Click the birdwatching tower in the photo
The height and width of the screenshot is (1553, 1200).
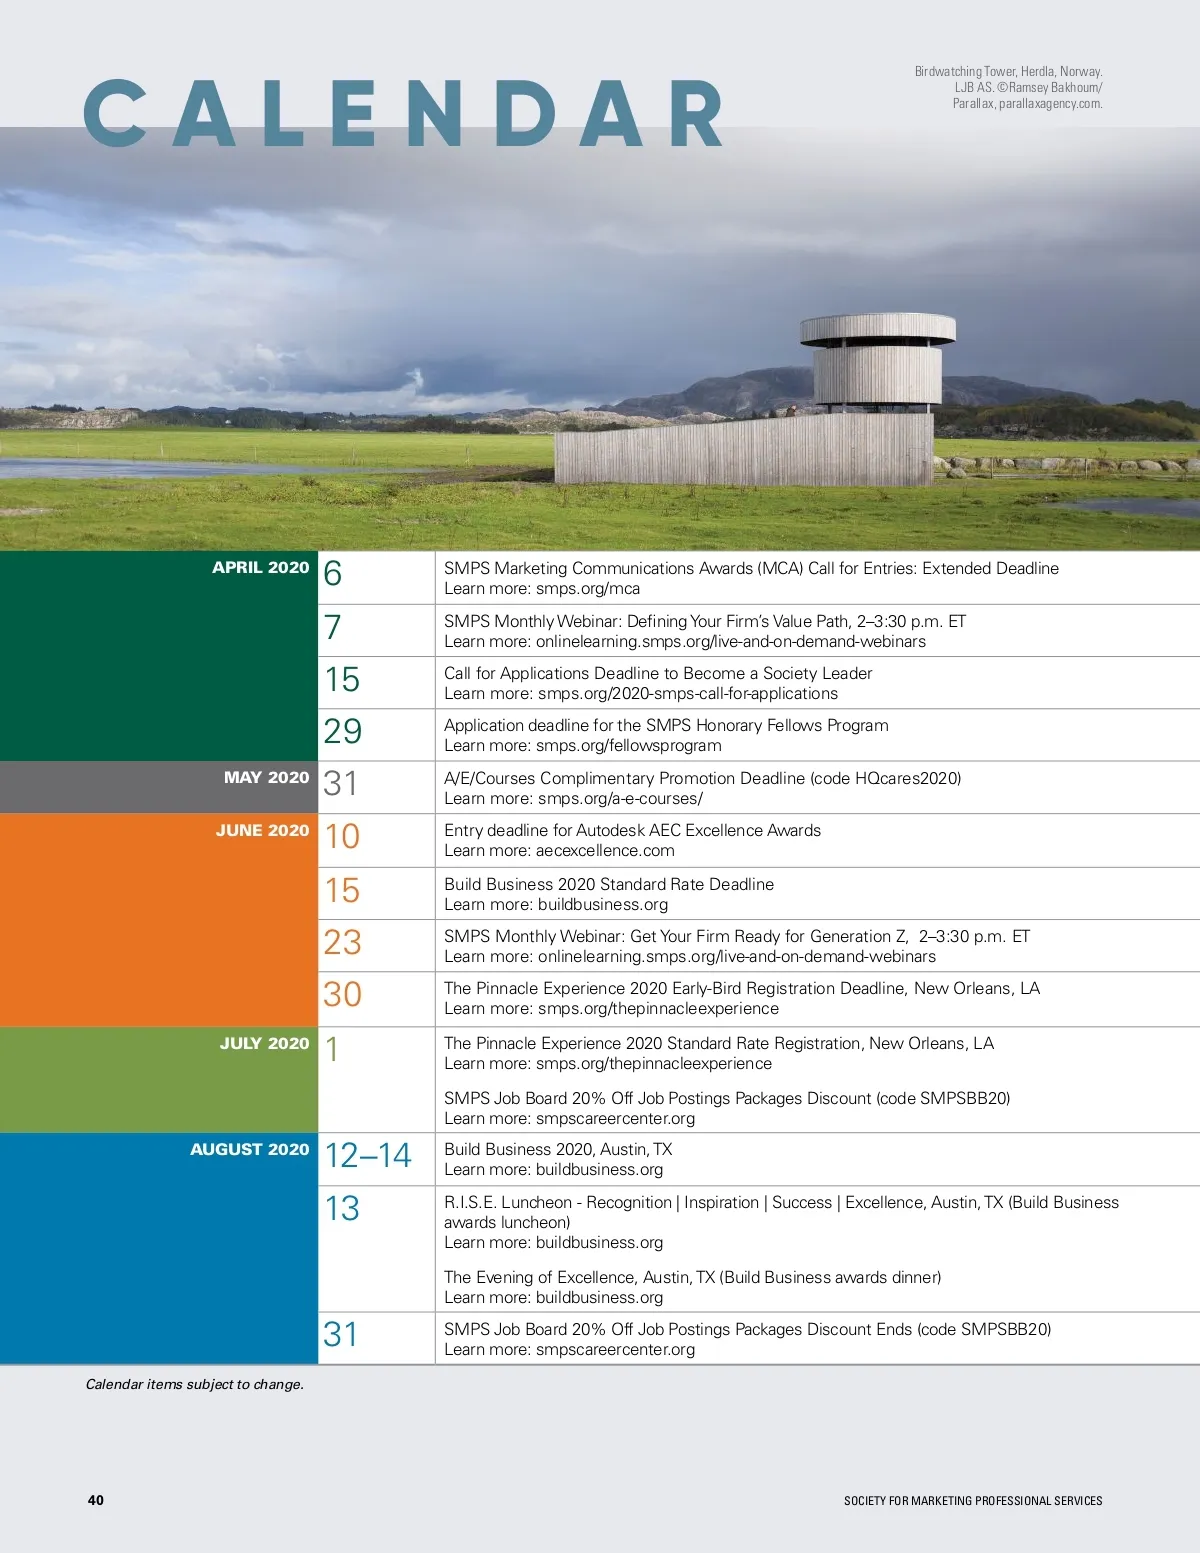(x=876, y=365)
